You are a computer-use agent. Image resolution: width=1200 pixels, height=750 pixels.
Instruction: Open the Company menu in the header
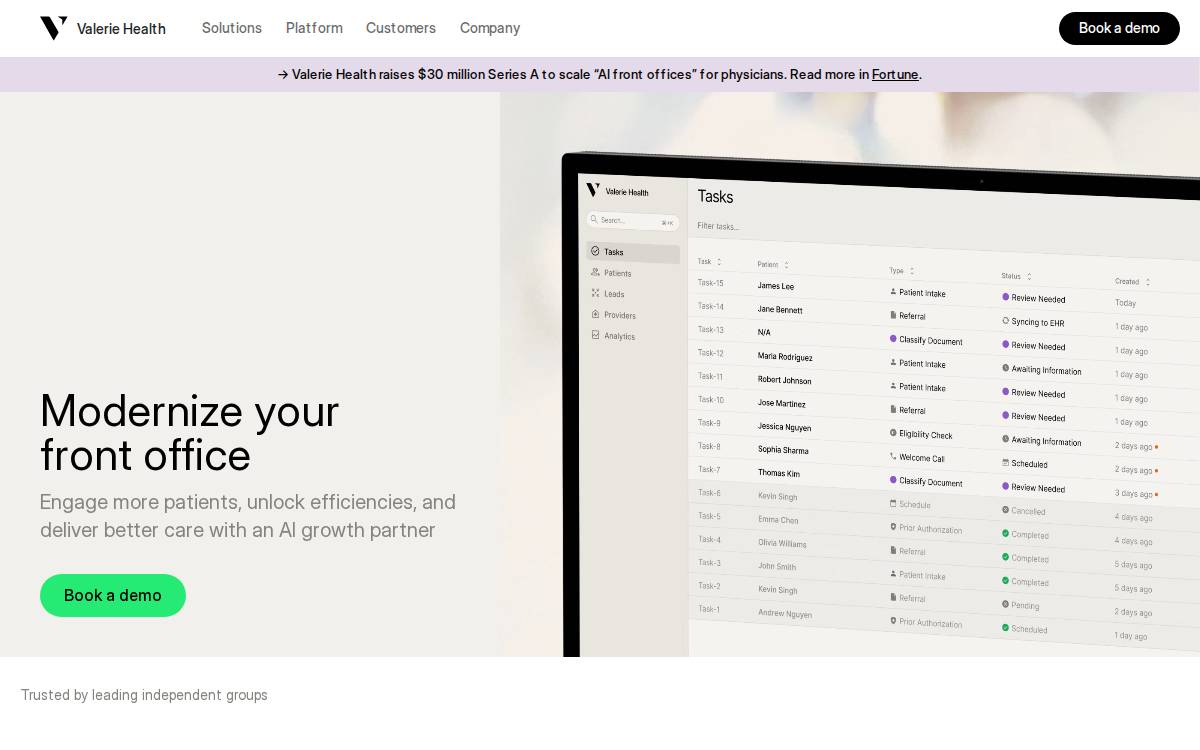tap(490, 28)
